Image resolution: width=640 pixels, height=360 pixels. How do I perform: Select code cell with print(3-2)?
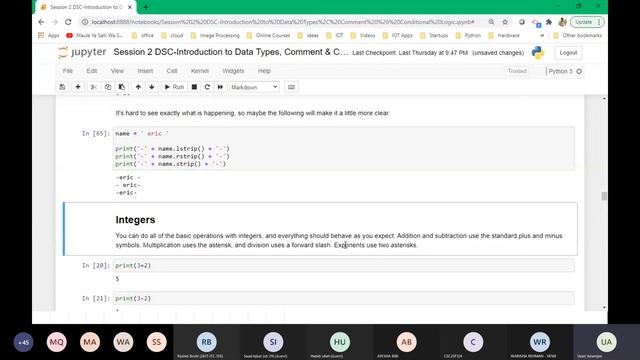343,298
